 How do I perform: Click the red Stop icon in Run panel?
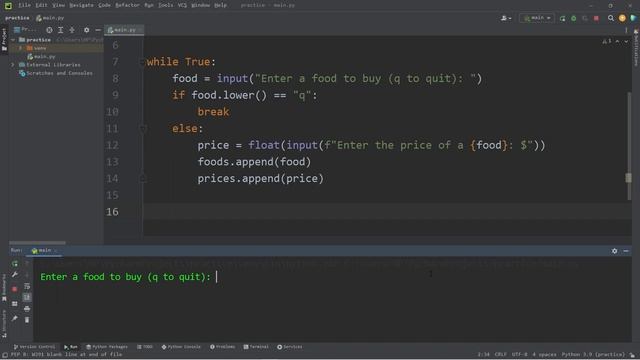point(15,289)
